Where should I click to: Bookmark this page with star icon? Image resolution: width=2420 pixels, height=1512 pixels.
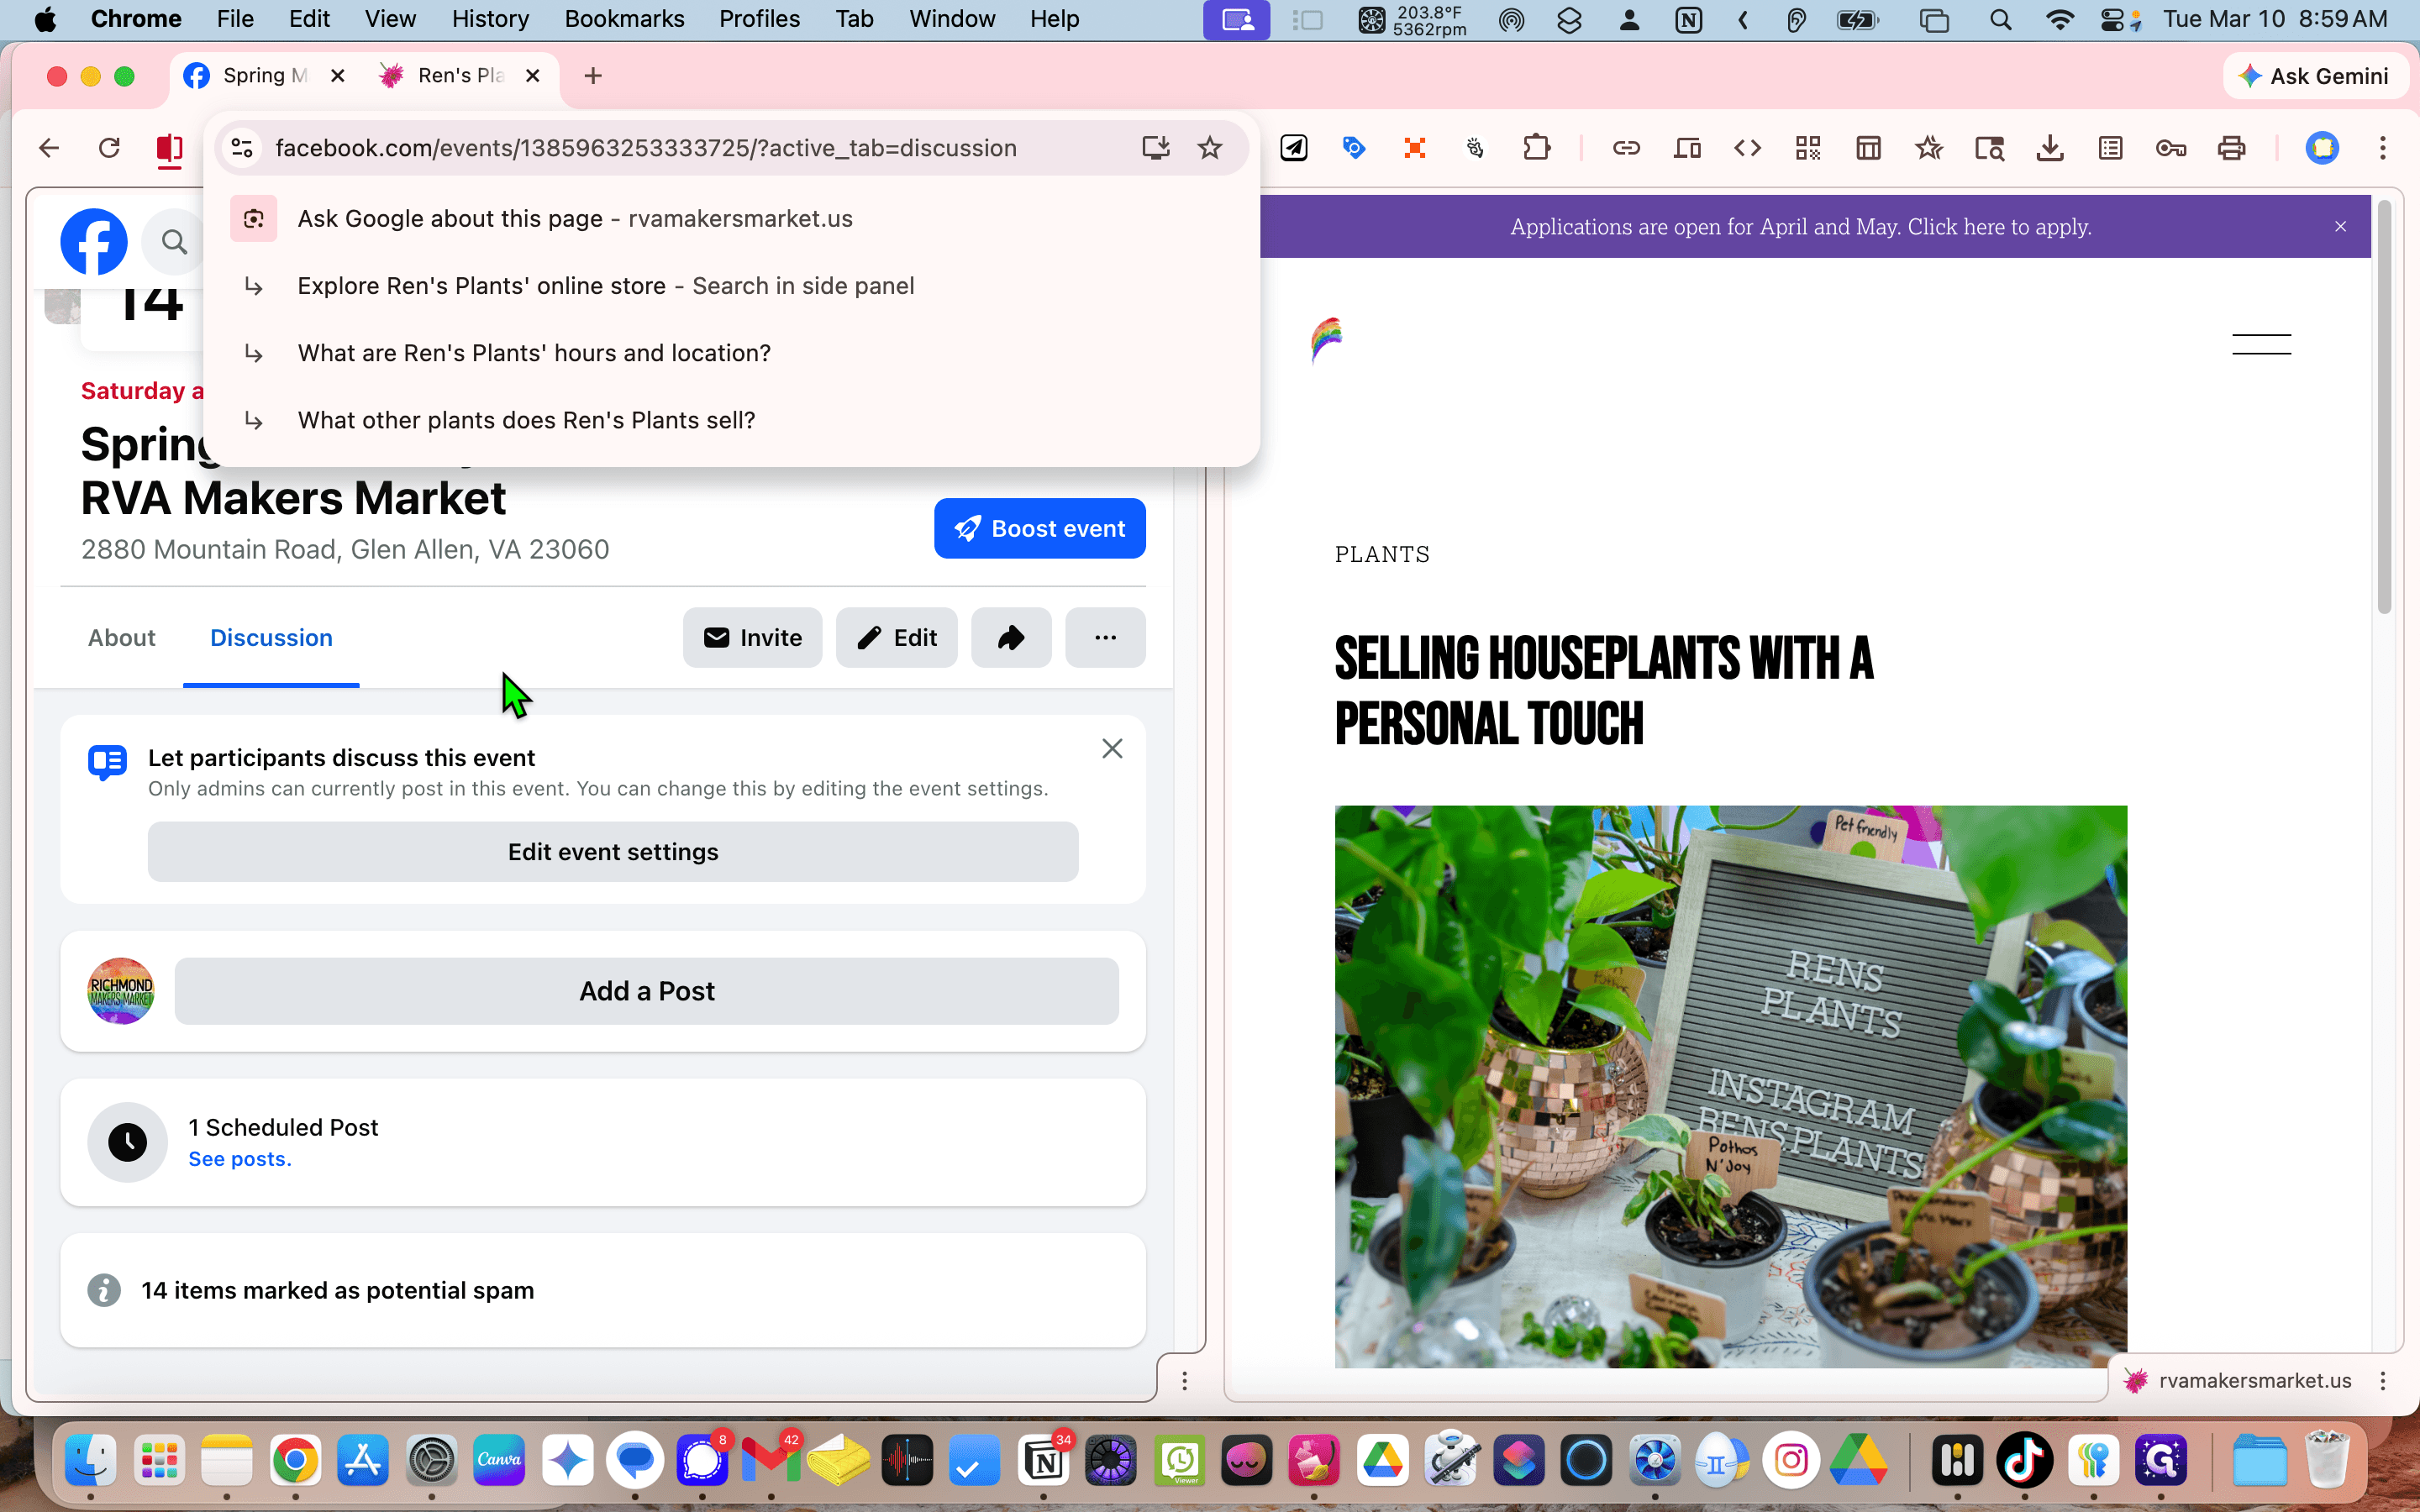click(x=1210, y=148)
